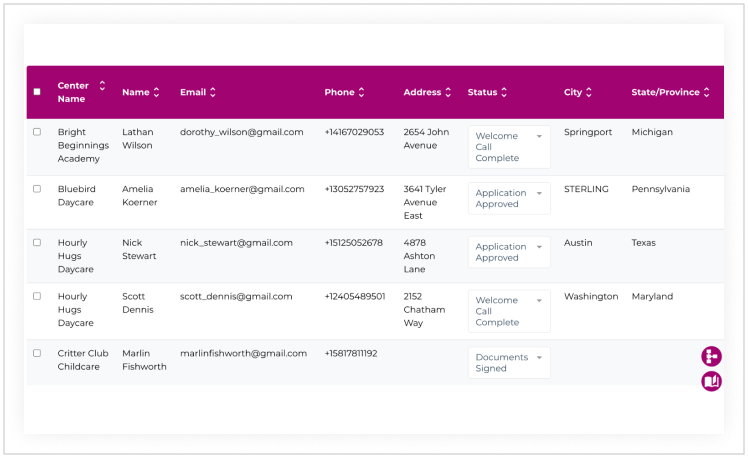
Task: Click the city Springport
Action: [588, 132]
